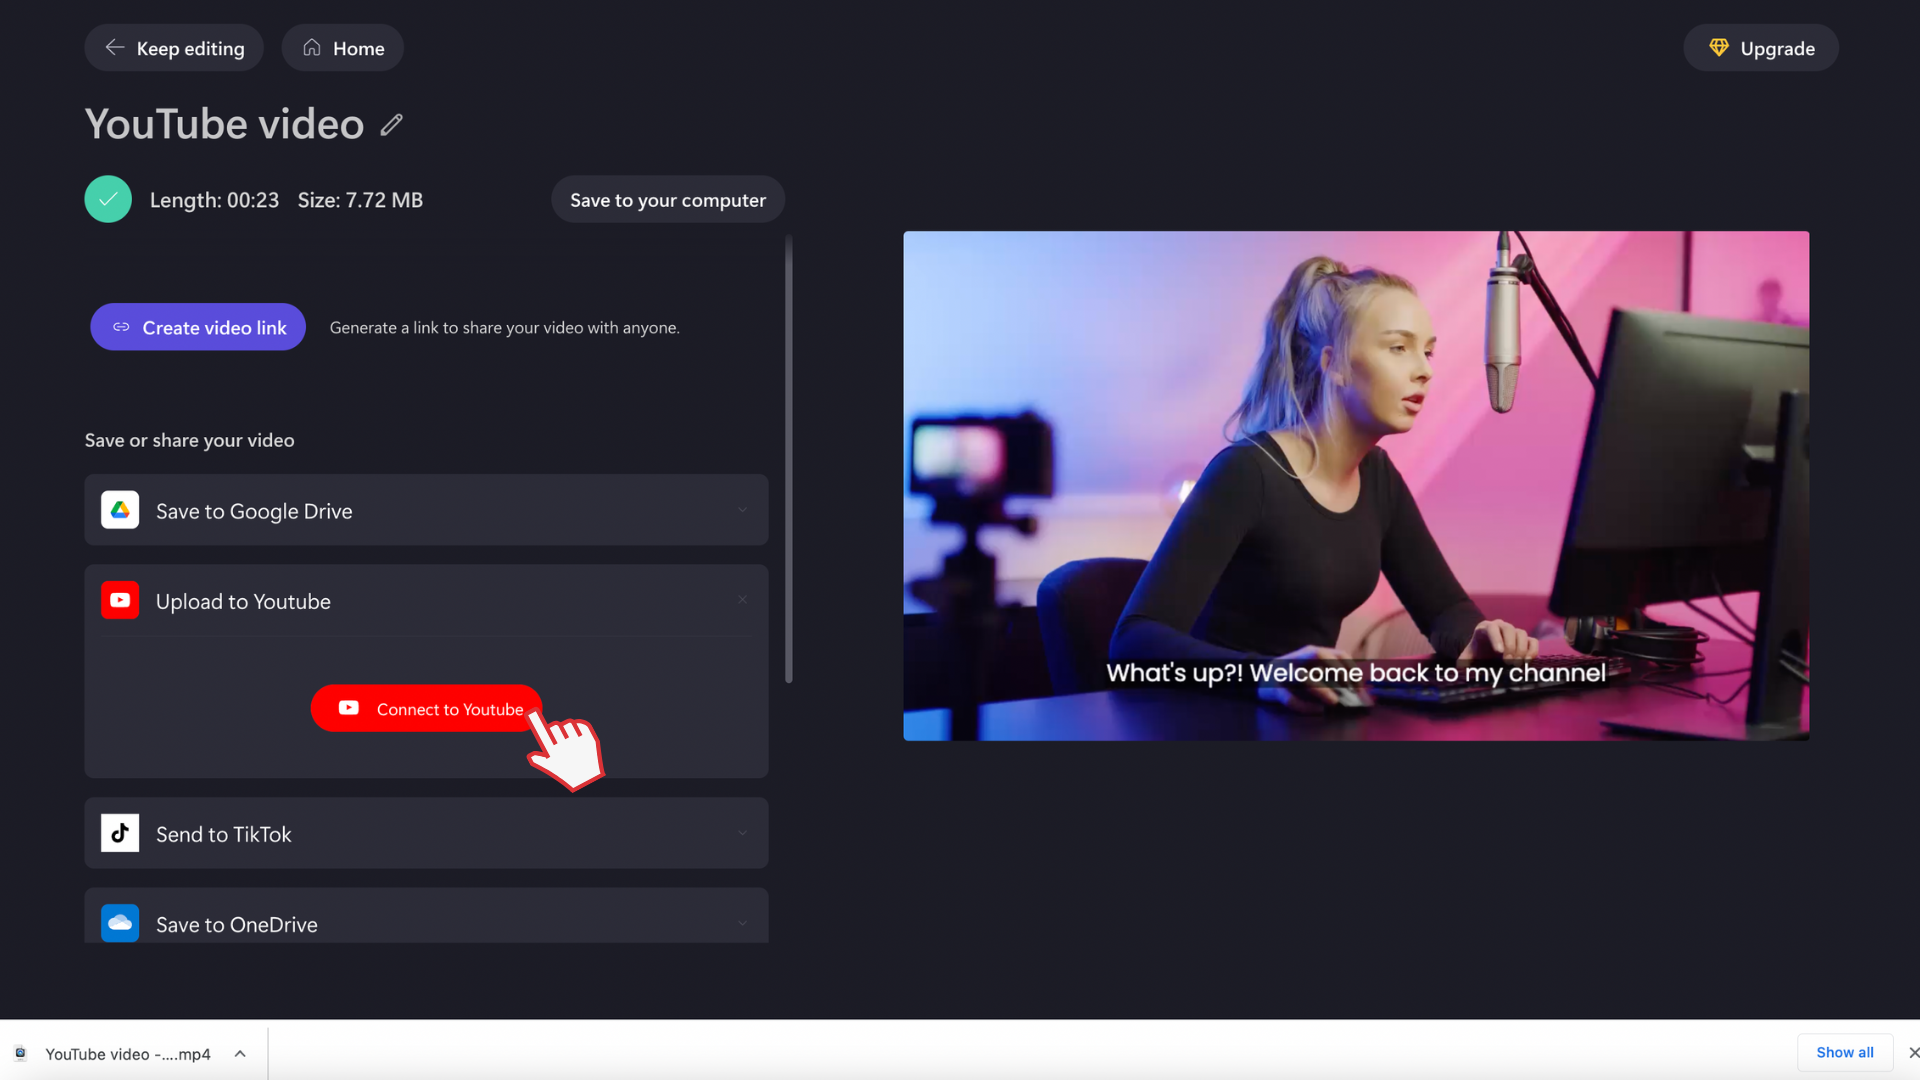Click the OneDrive cloud icon
The width and height of the screenshot is (1920, 1080).
tap(119, 923)
